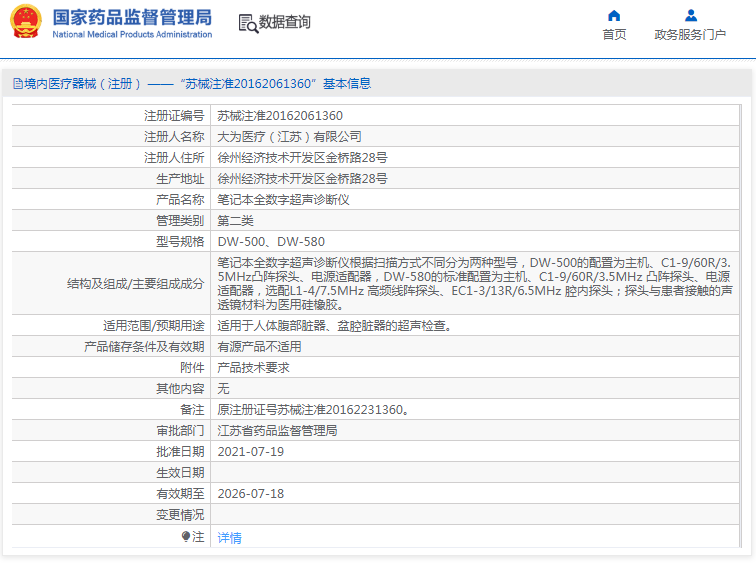Click the 附件 label
The width and height of the screenshot is (756, 563).
192,368
